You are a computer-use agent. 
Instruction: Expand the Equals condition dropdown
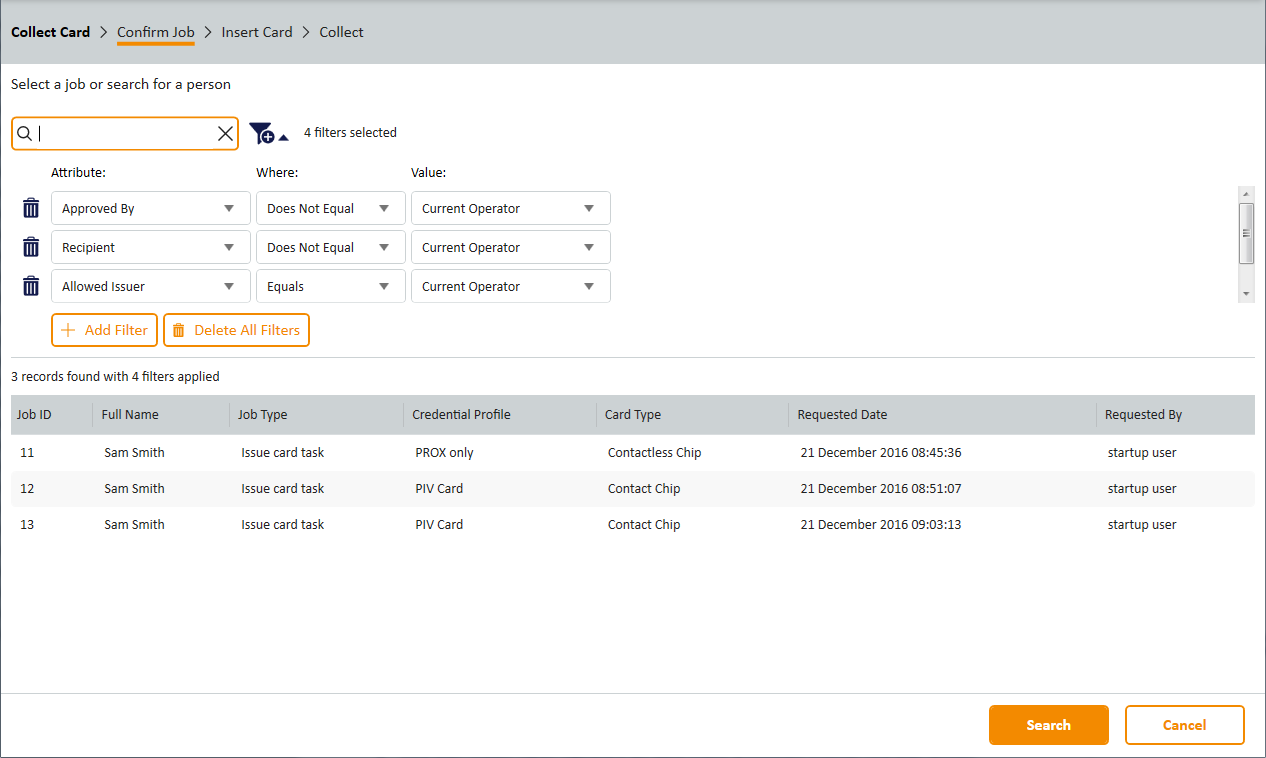click(x=330, y=286)
